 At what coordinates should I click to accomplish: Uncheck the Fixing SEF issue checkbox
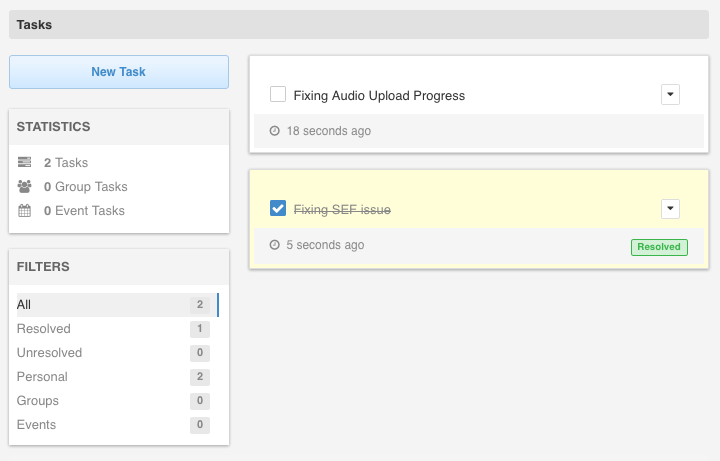coord(279,208)
